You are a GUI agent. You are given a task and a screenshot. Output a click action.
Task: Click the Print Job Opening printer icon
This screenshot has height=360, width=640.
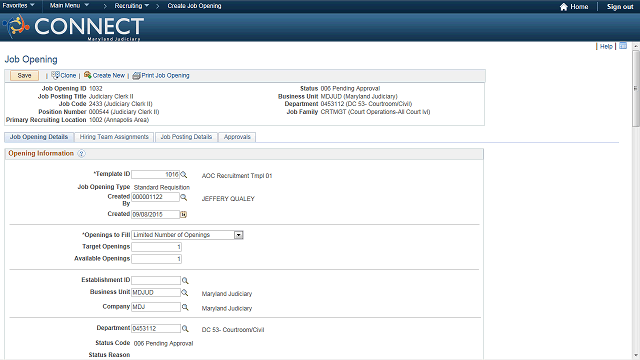(136, 76)
